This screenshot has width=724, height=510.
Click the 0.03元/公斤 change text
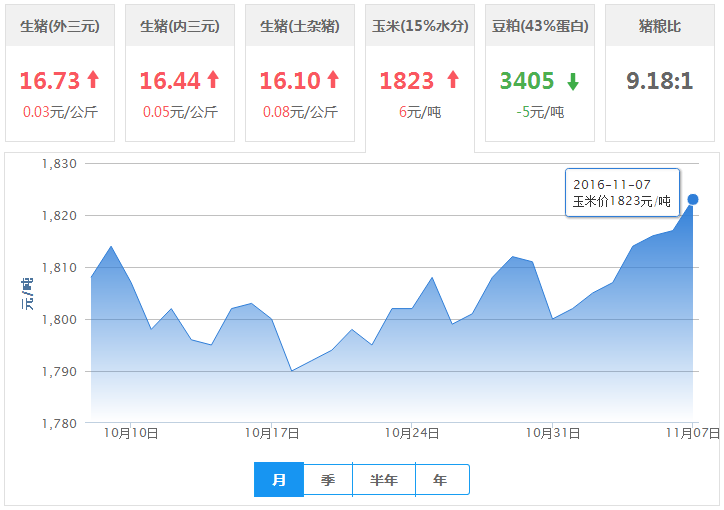click(60, 112)
